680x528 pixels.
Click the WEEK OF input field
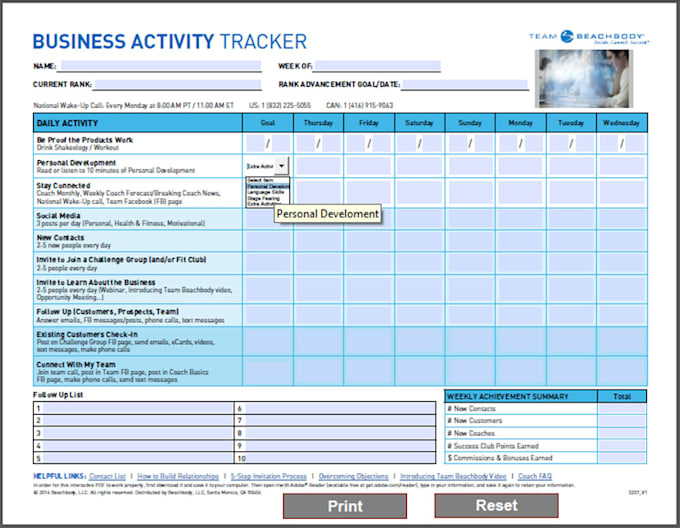coord(377,66)
